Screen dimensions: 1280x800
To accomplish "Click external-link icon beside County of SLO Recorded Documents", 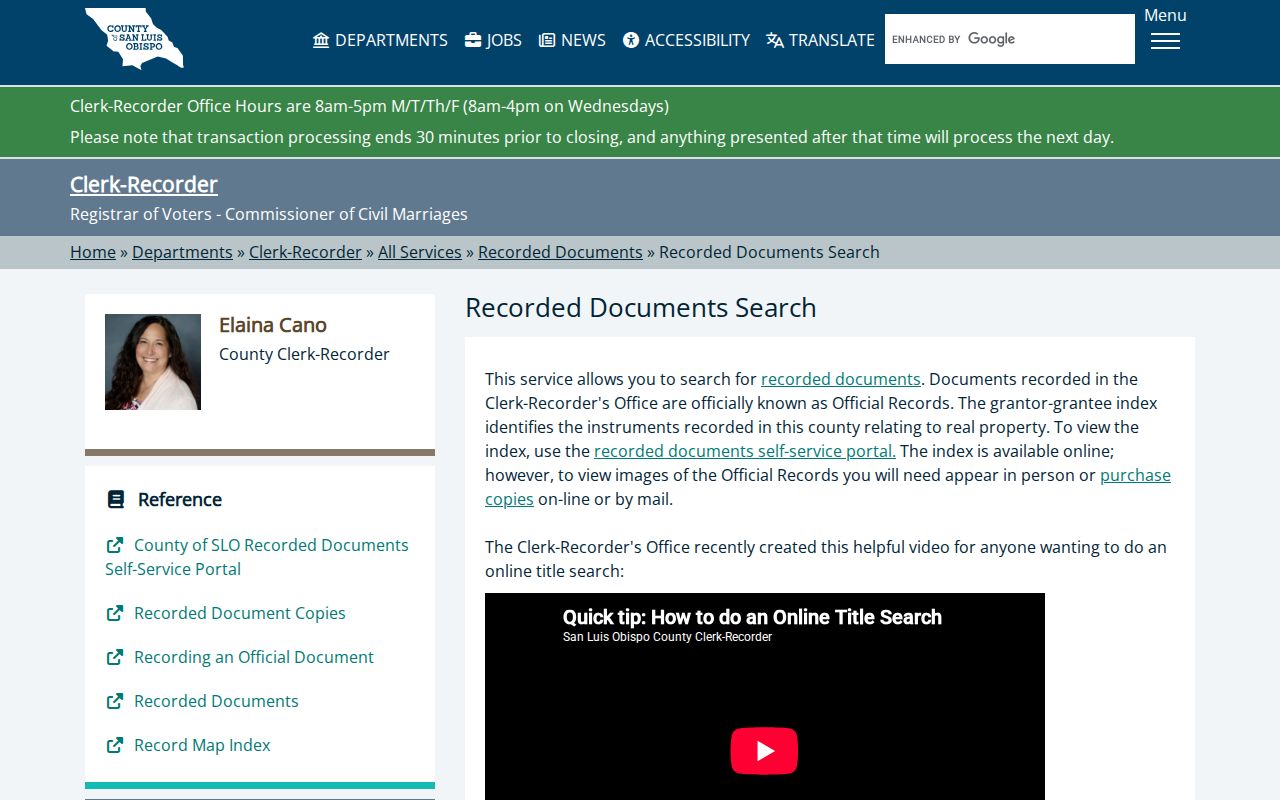I will (x=115, y=545).
